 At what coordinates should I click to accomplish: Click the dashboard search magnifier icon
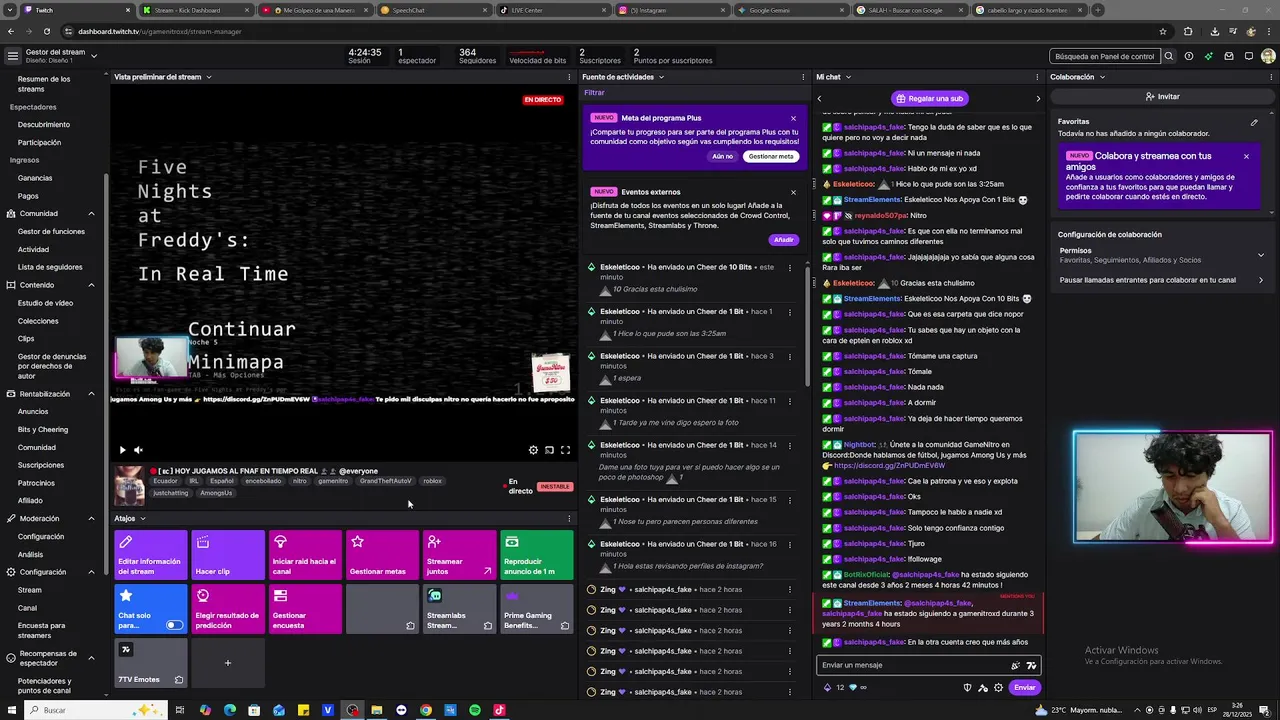[x=1168, y=56]
